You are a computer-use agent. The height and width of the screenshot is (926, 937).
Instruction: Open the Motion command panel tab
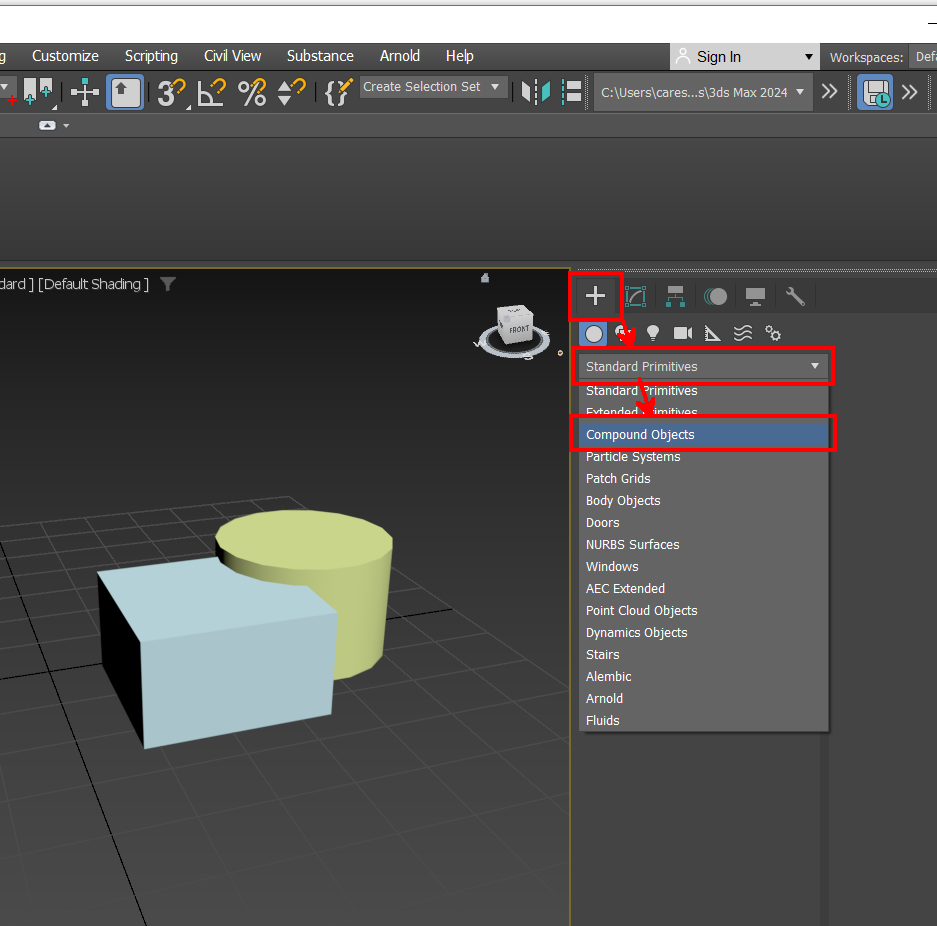[x=715, y=296]
